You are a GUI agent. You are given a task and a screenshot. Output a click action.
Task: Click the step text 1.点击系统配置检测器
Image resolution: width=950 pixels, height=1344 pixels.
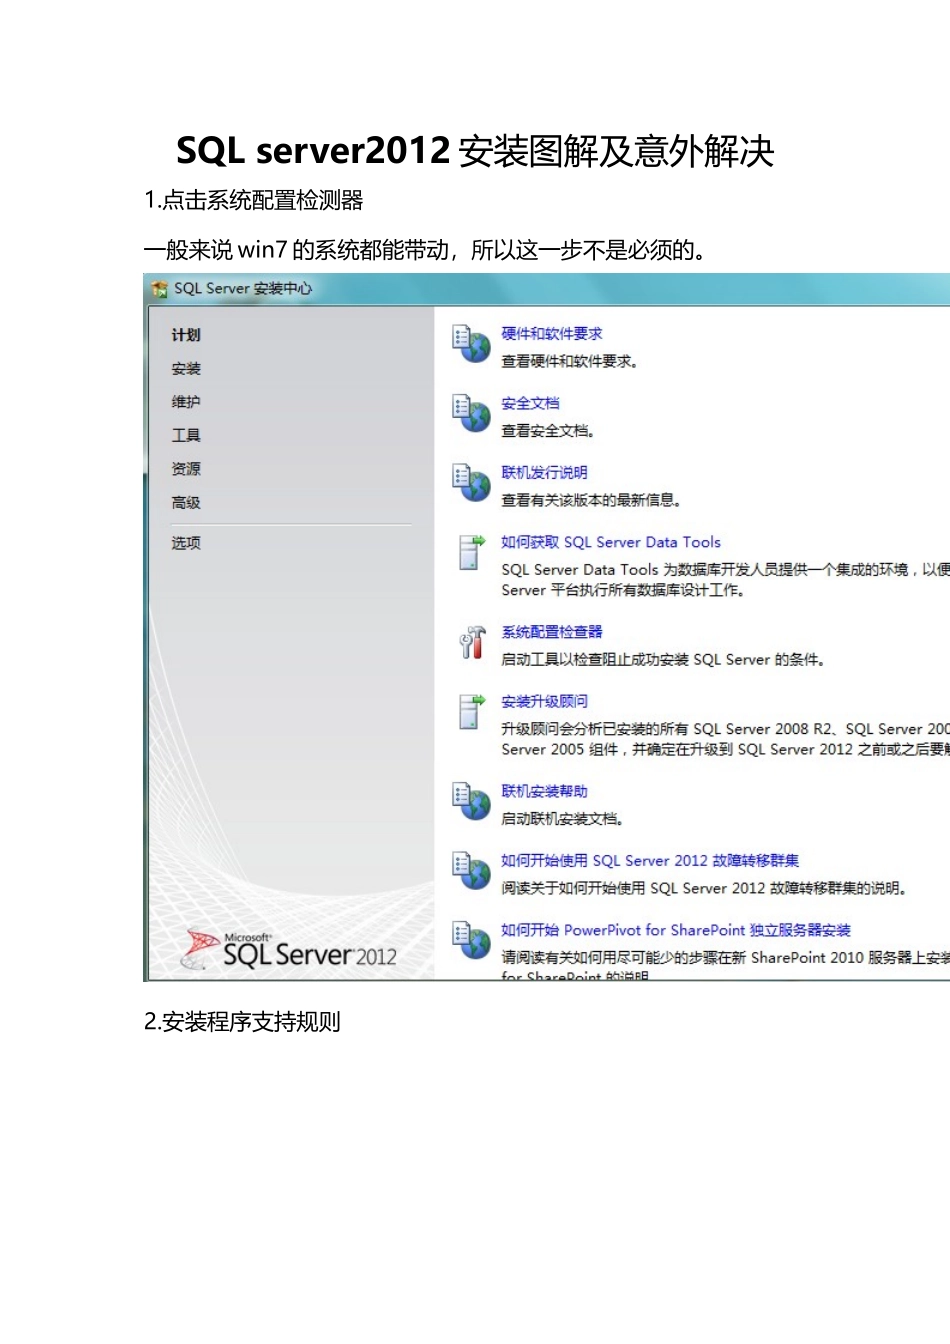254,200
